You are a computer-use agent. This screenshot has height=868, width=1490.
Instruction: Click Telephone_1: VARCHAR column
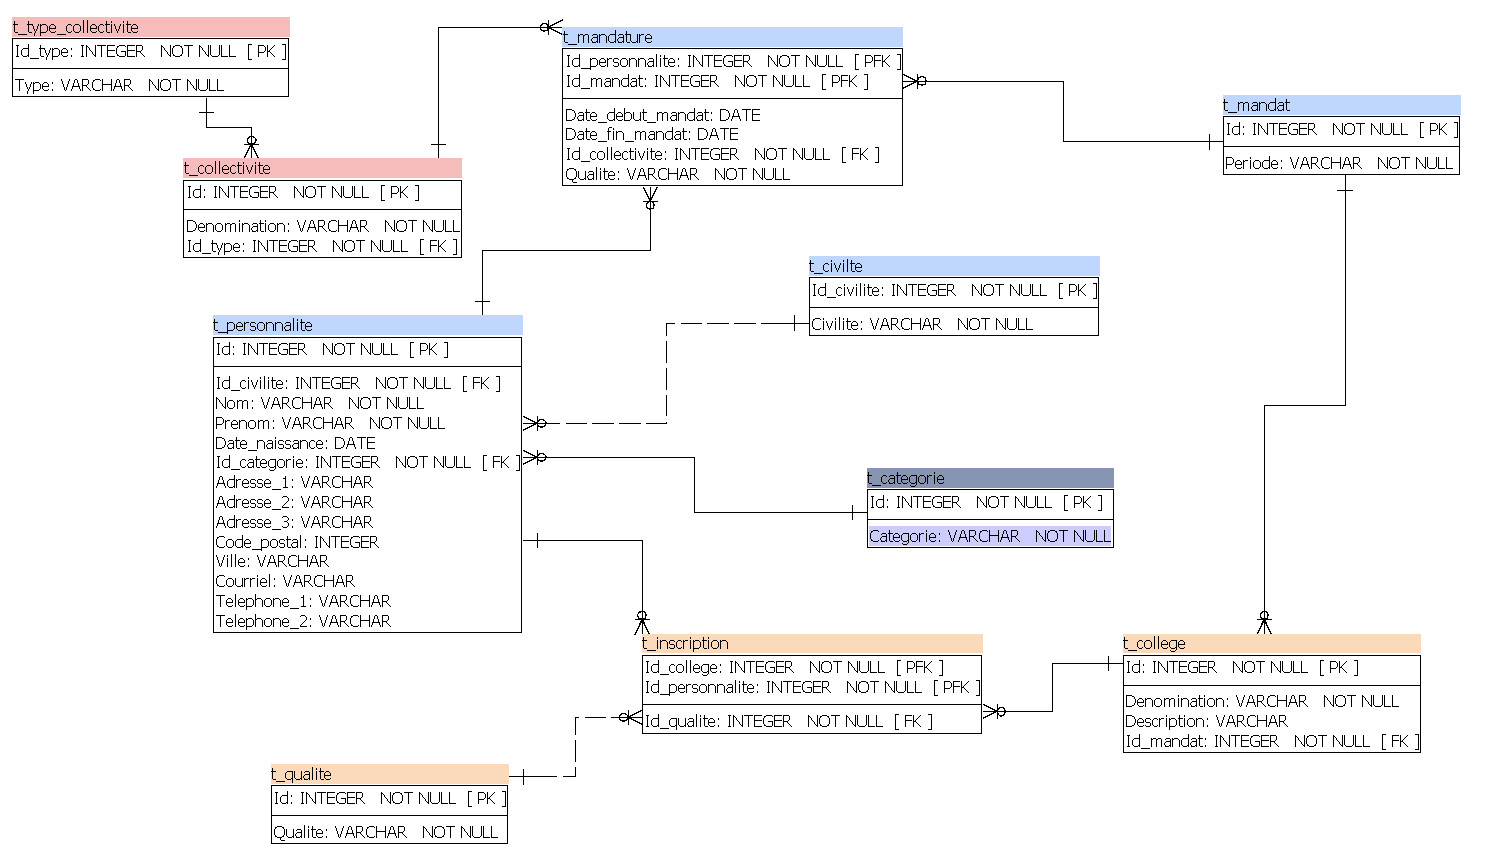303,601
